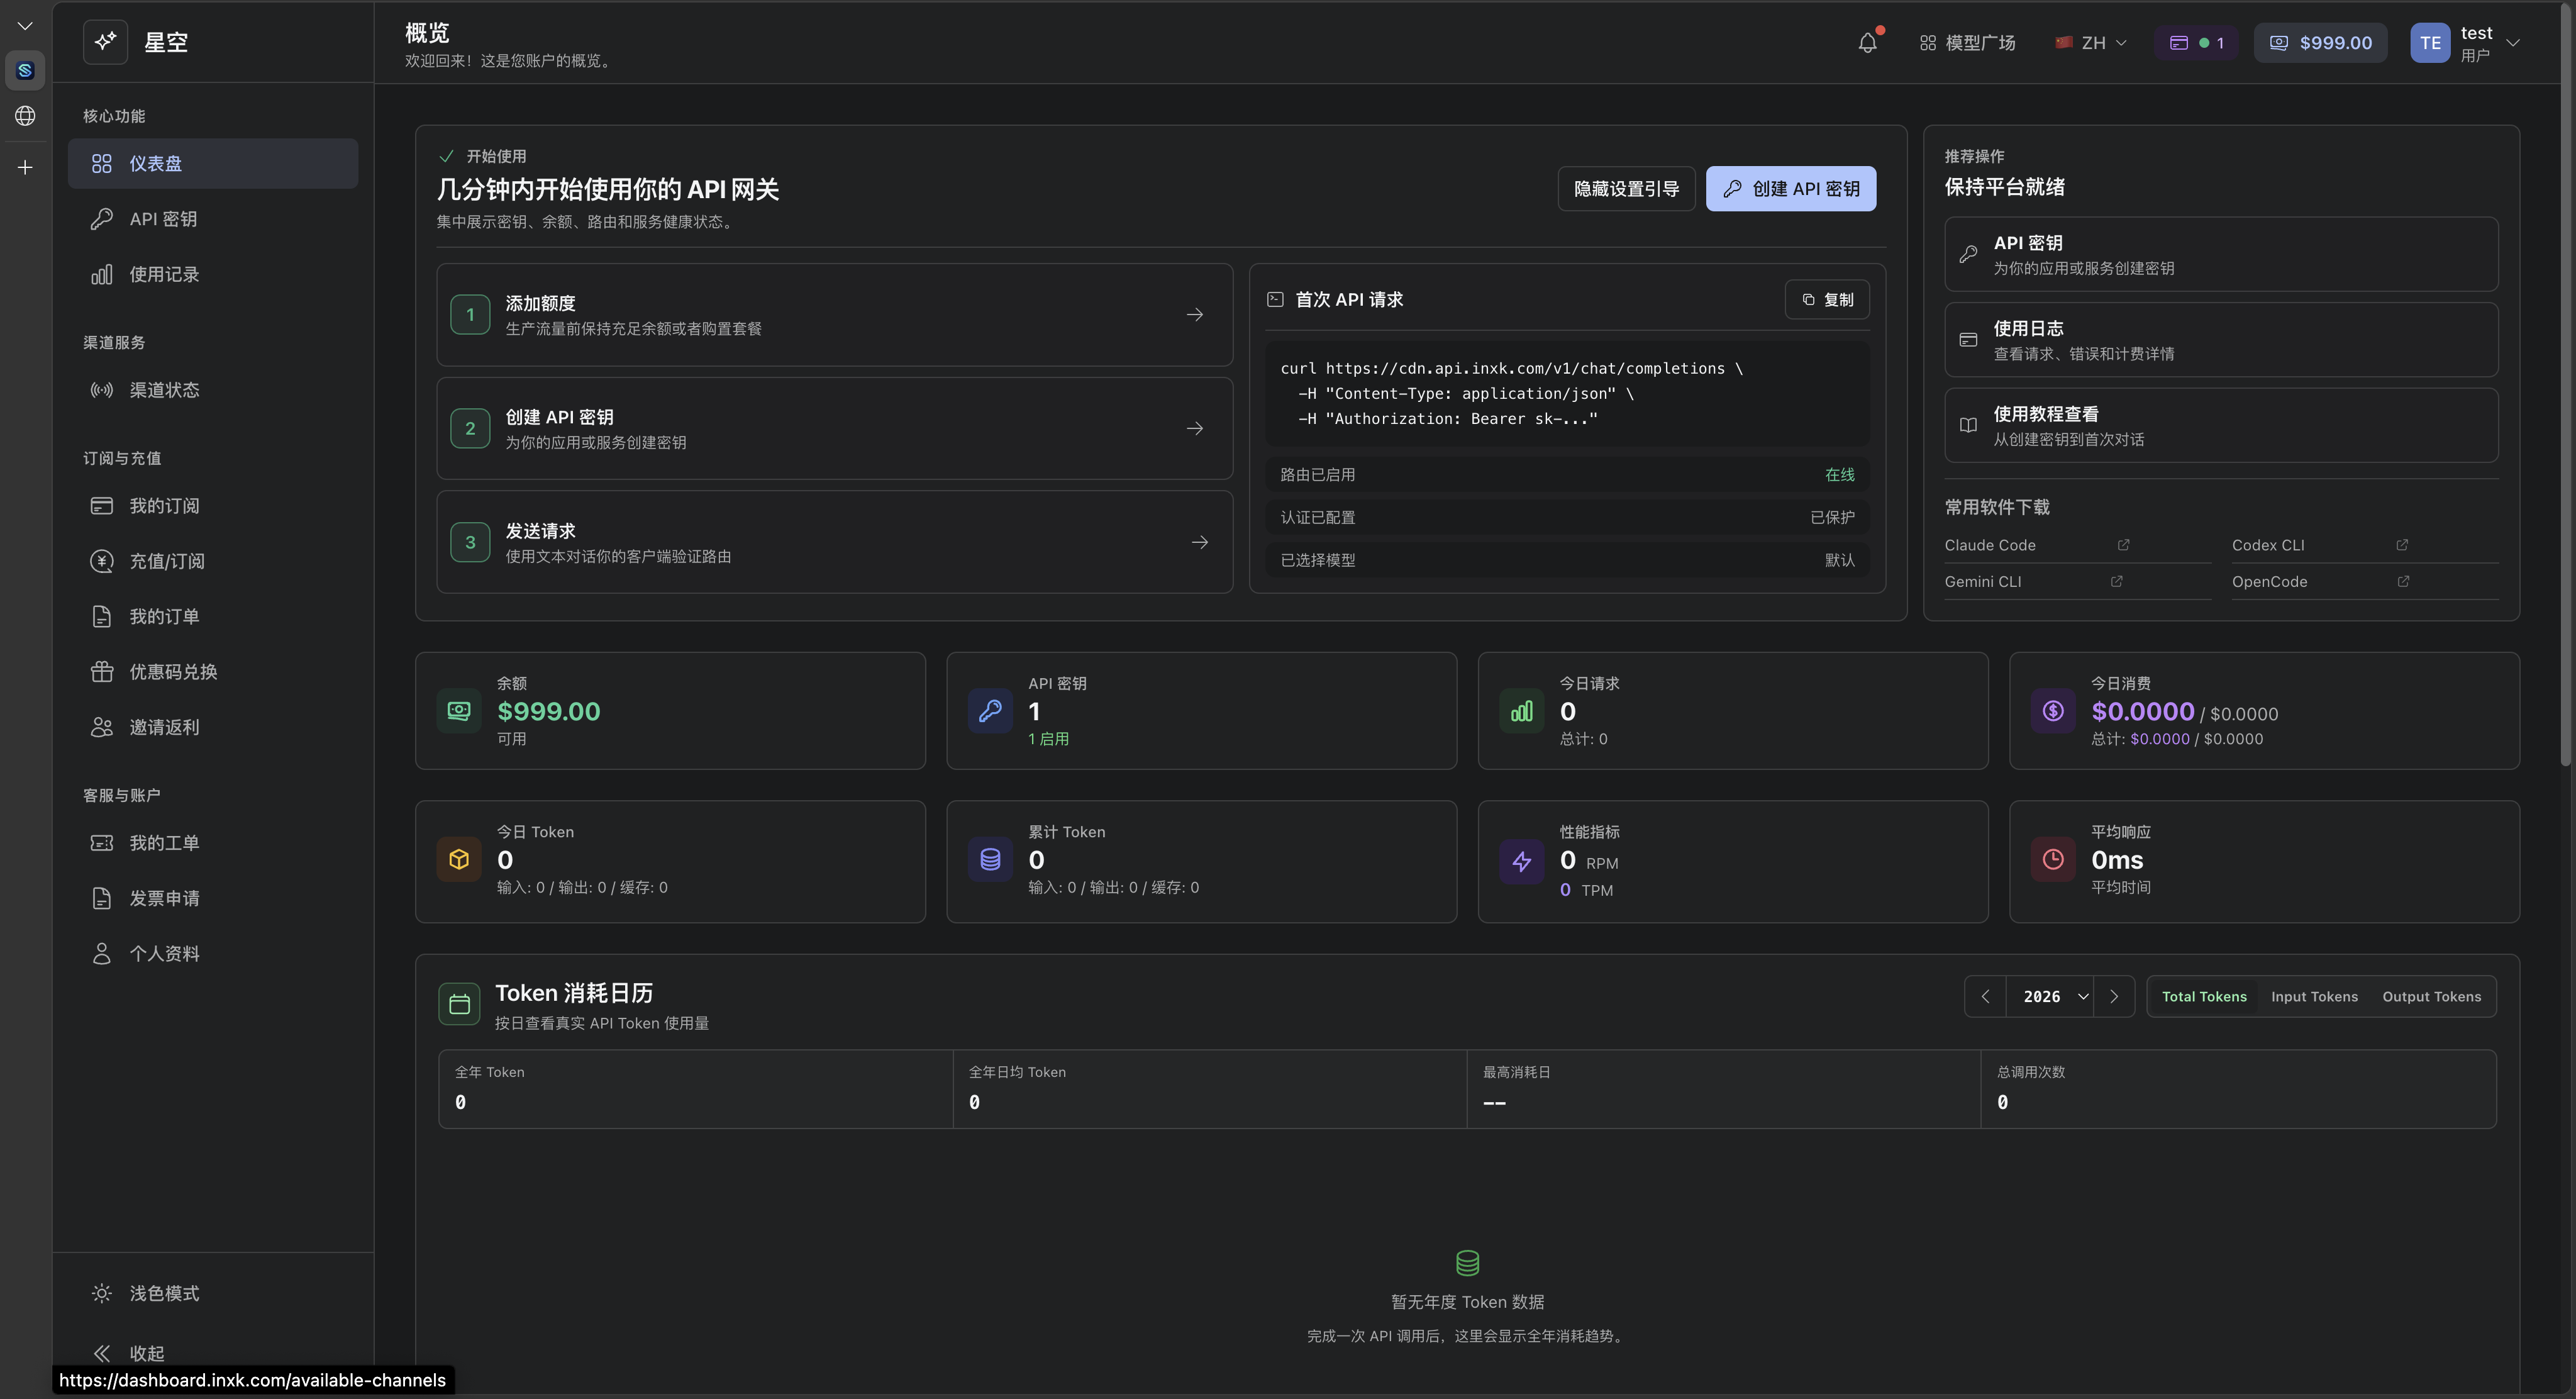2576x1399 pixels.
Task: Expand the top-left chevron in left strip
Action: (x=25, y=26)
